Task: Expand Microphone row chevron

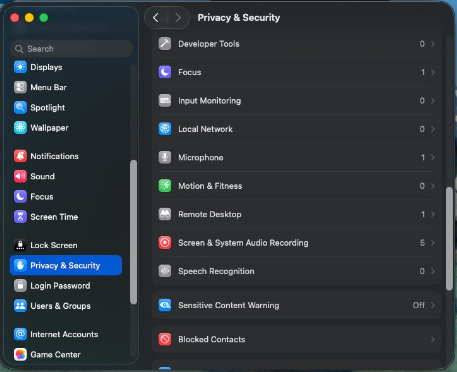Action: pyautogui.click(x=433, y=157)
